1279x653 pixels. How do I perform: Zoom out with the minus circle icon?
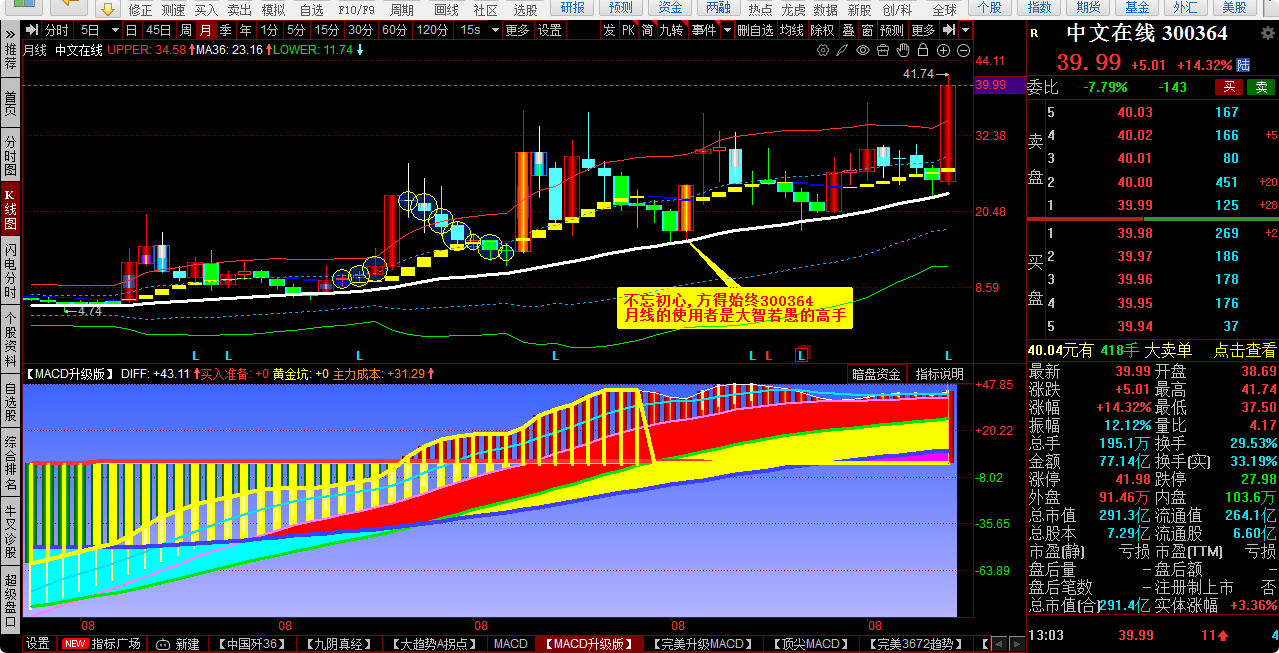pyautogui.click(x=963, y=50)
